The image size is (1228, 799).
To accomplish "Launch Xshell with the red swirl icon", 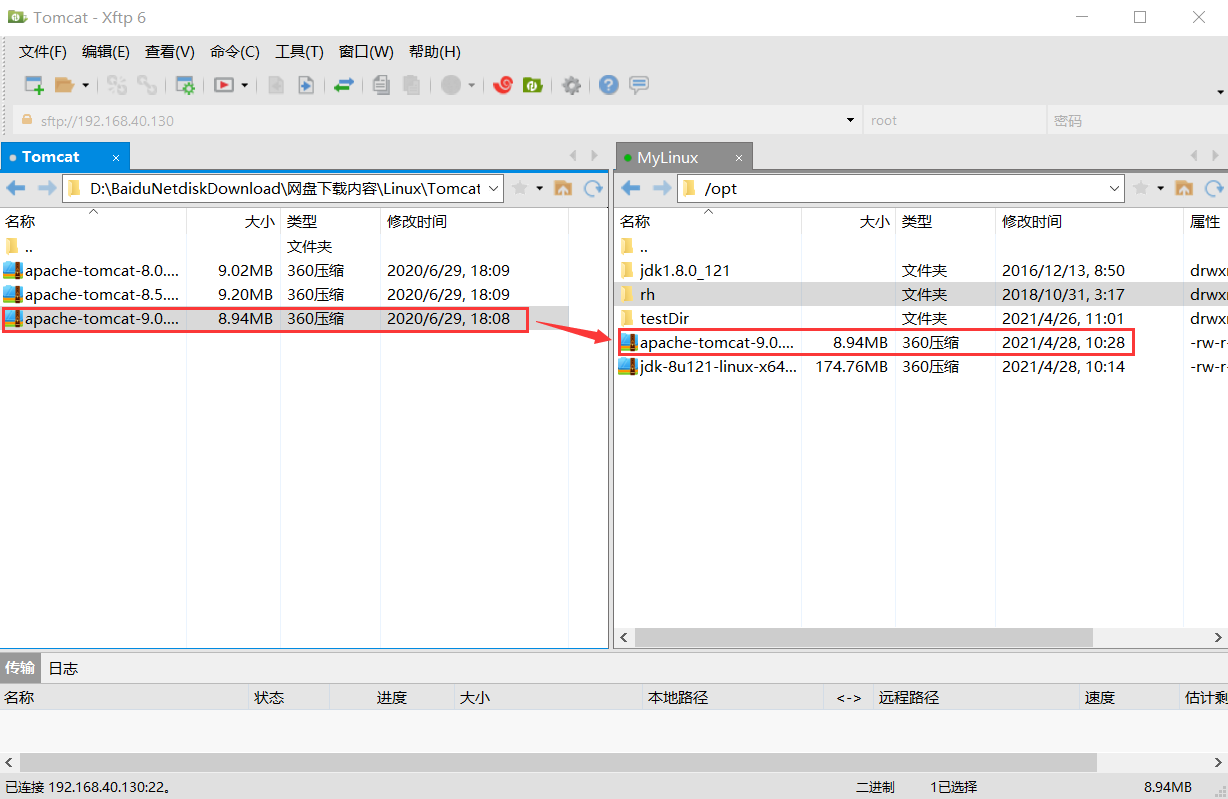I will coord(503,85).
